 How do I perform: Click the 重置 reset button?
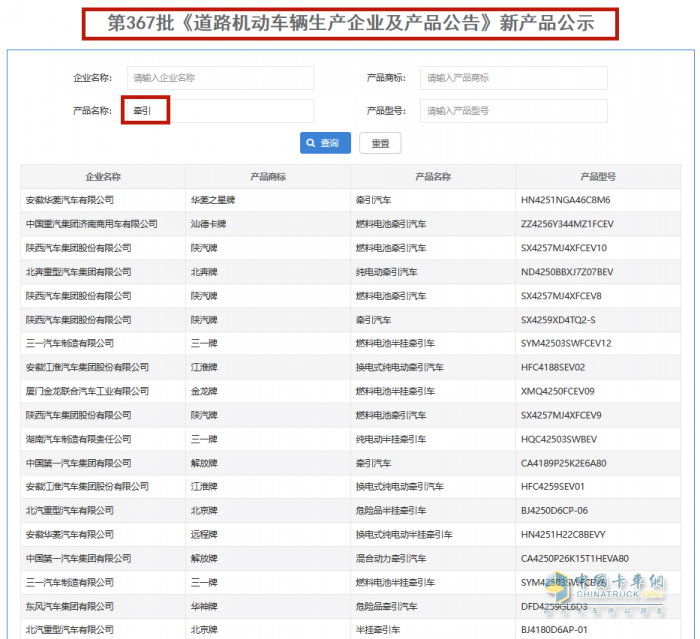380,143
